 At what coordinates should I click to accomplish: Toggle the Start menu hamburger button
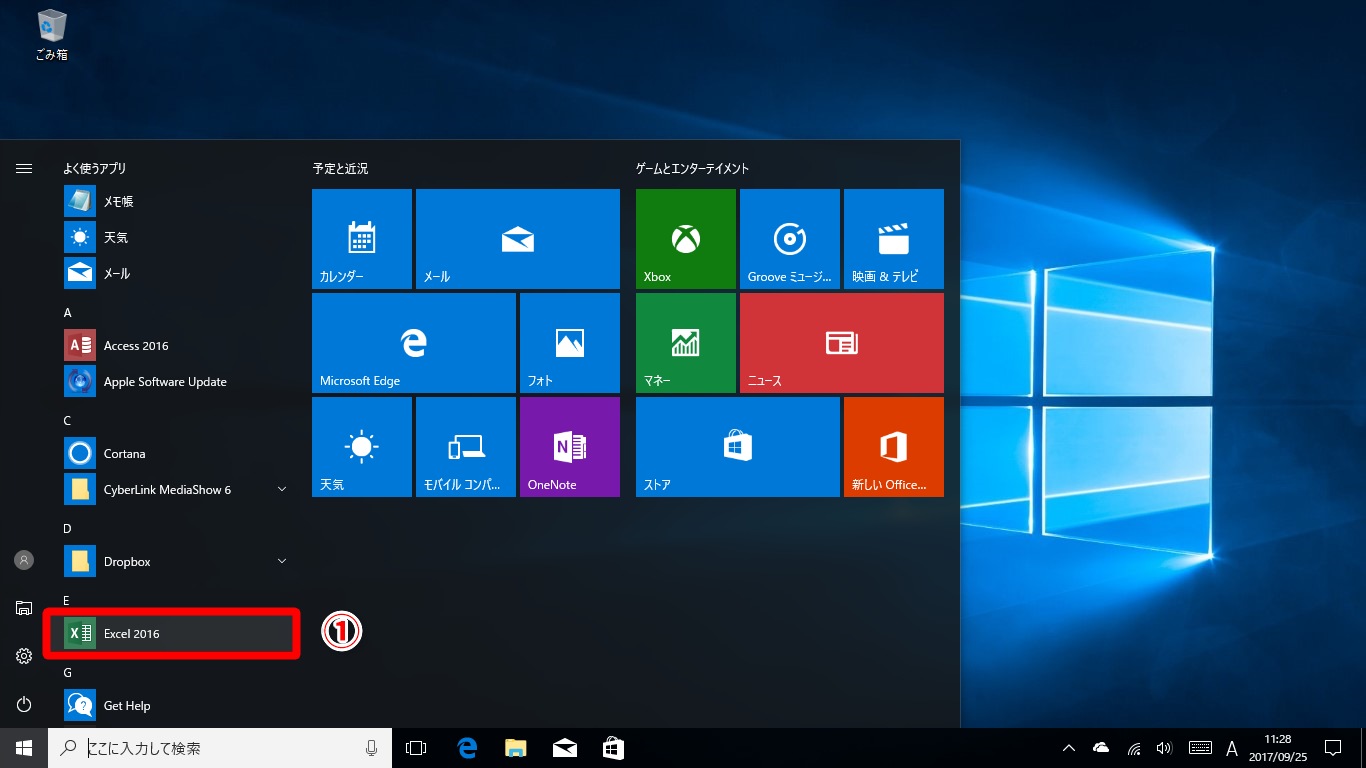(24, 169)
